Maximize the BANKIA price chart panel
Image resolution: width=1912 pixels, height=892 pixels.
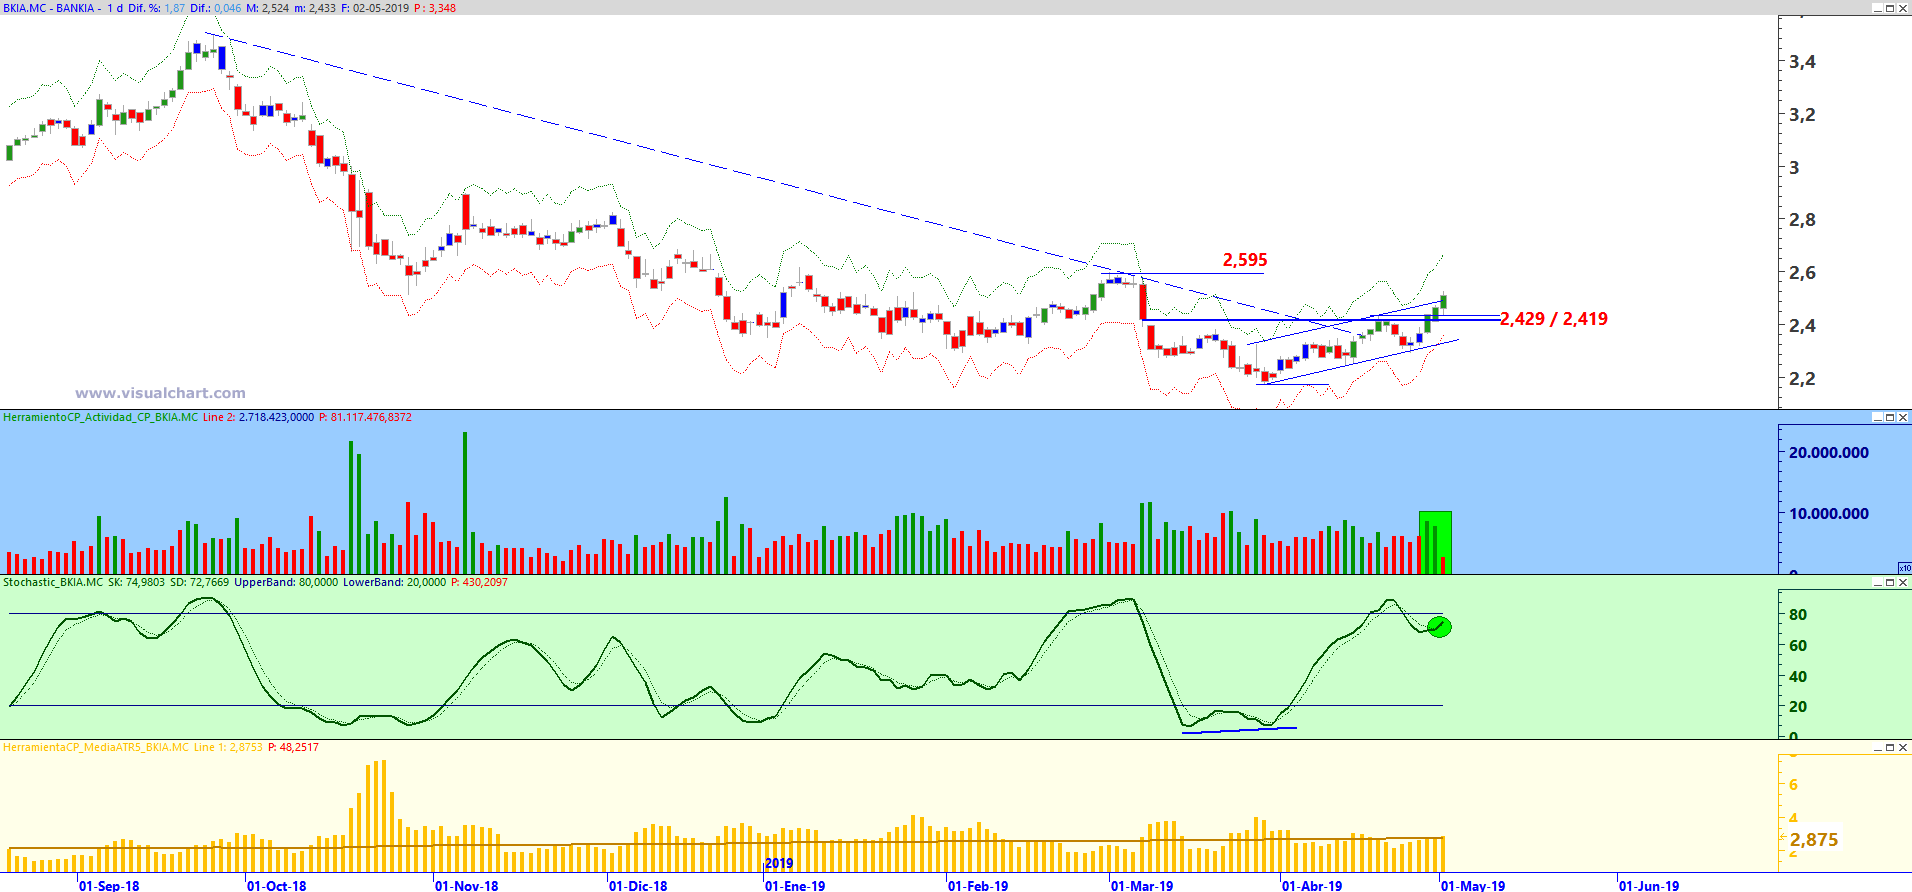(1890, 8)
